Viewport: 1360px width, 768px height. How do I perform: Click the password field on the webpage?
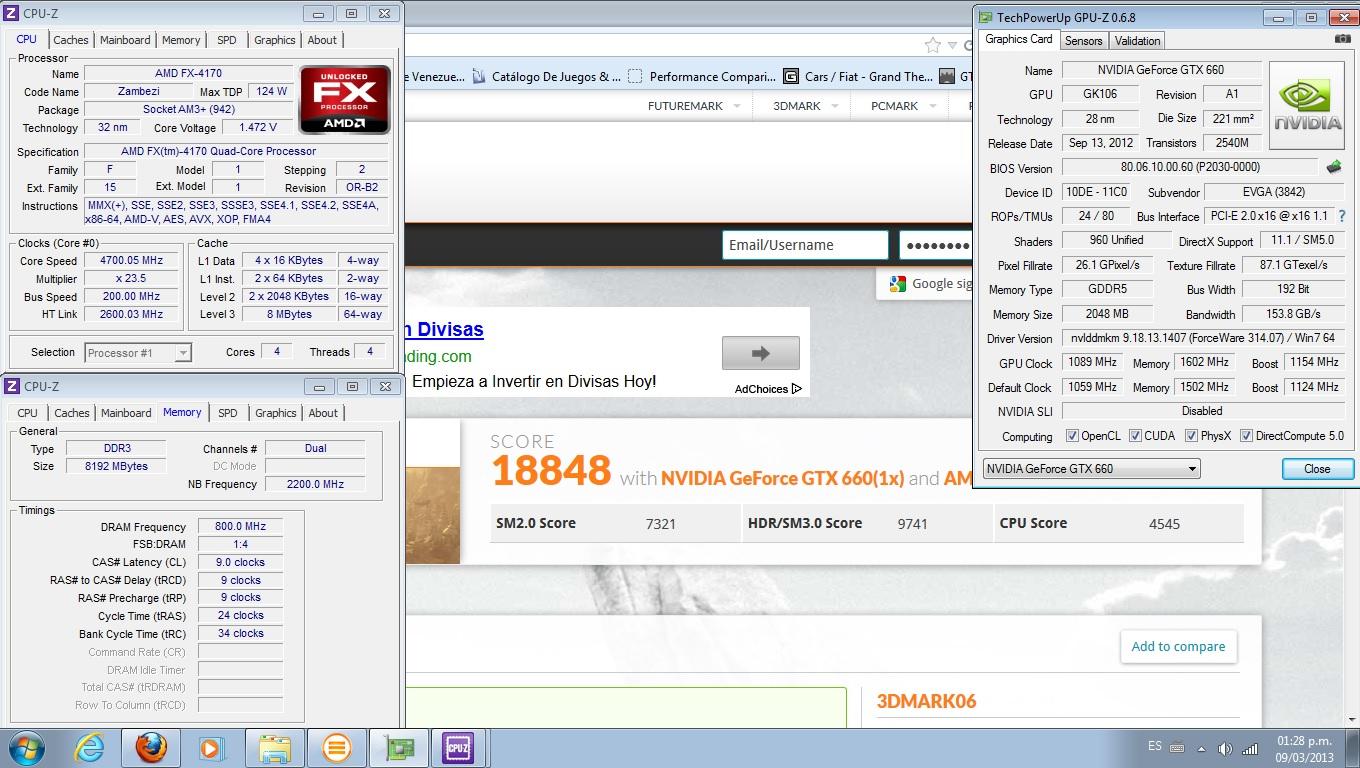point(935,245)
